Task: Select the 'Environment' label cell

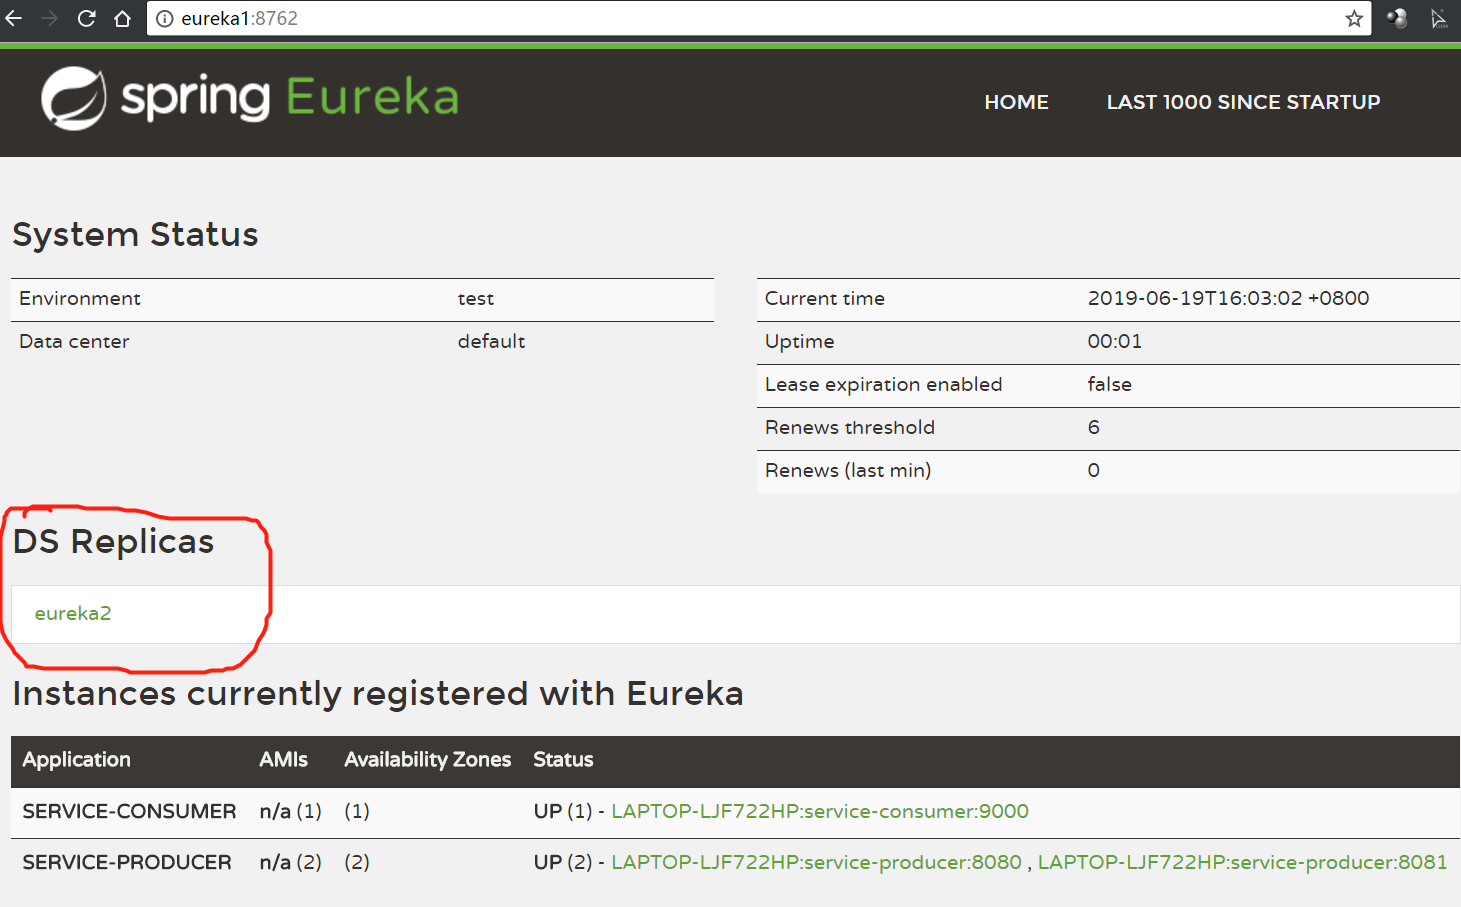Action: (x=80, y=298)
